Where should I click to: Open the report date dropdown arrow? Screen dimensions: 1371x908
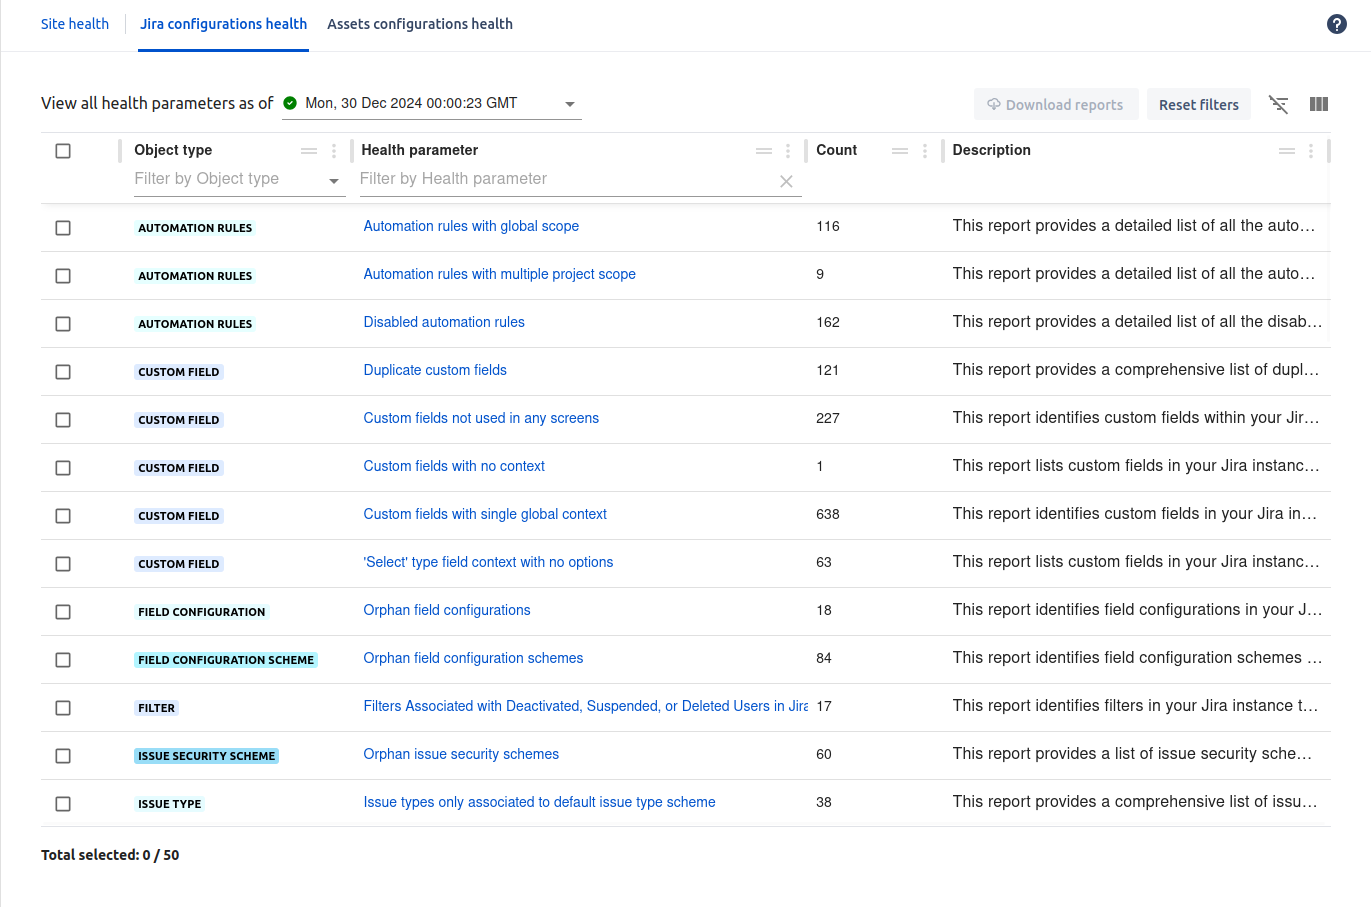click(x=570, y=104)
